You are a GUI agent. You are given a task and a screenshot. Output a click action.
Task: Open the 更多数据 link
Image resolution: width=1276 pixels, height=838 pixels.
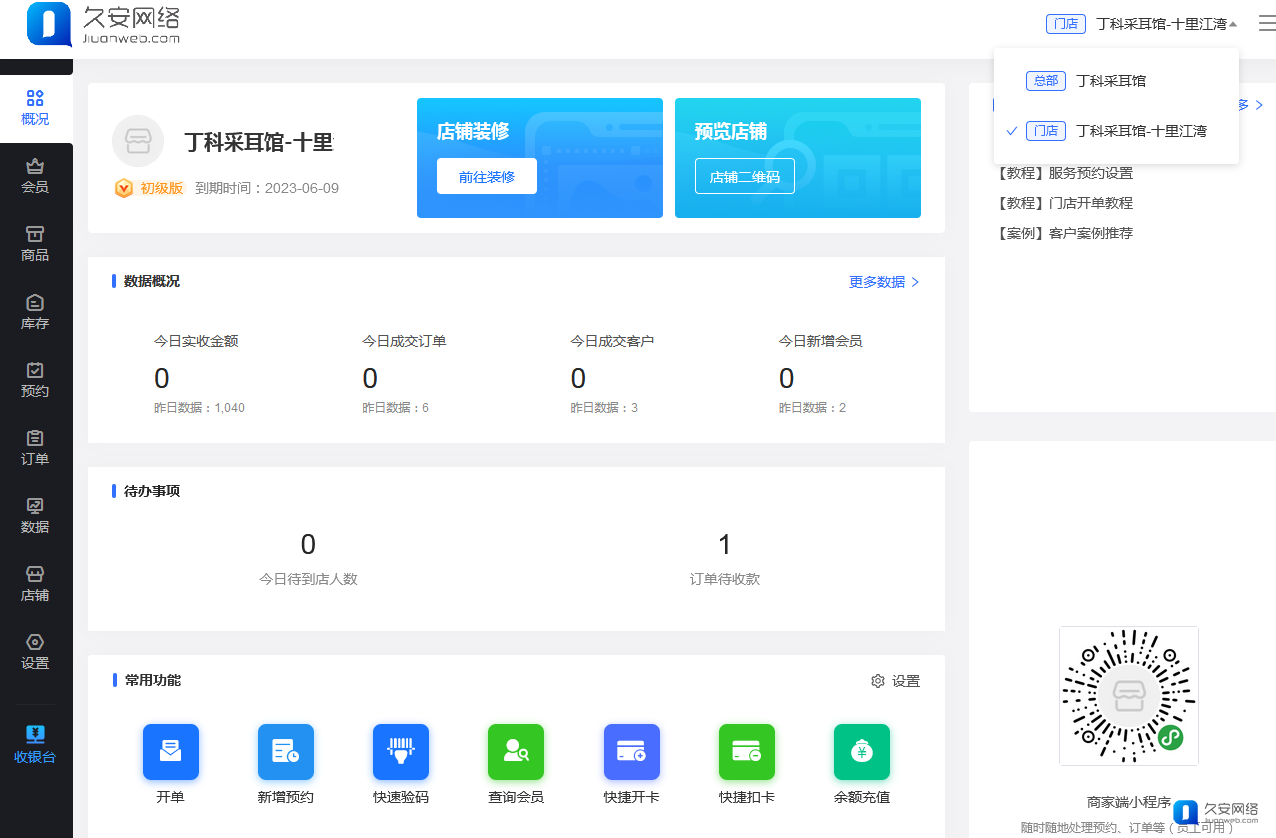(x=884, y=282)
